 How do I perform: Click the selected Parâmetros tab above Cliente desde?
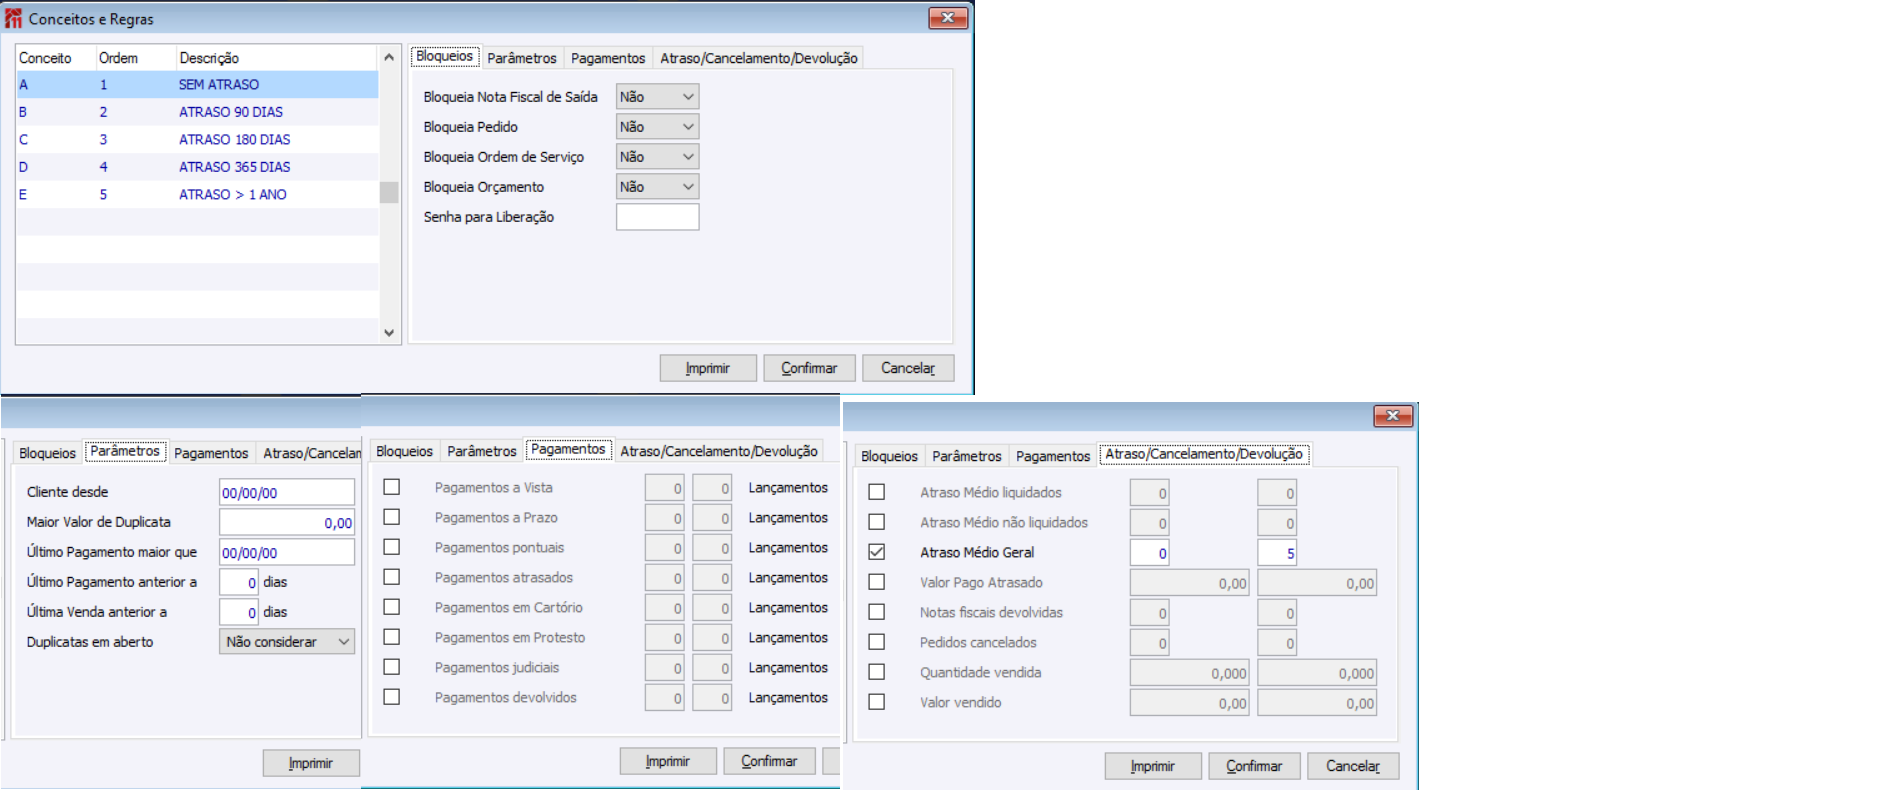125,452
